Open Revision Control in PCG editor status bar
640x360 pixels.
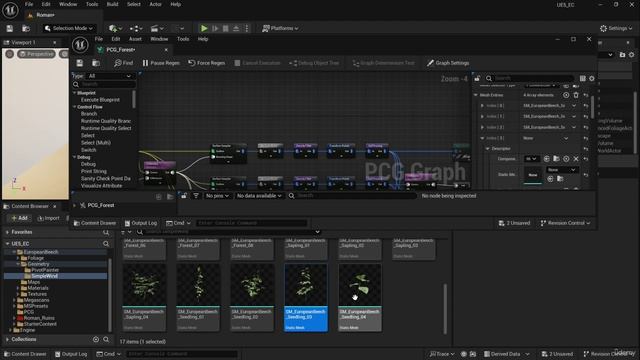coord(565,223)
